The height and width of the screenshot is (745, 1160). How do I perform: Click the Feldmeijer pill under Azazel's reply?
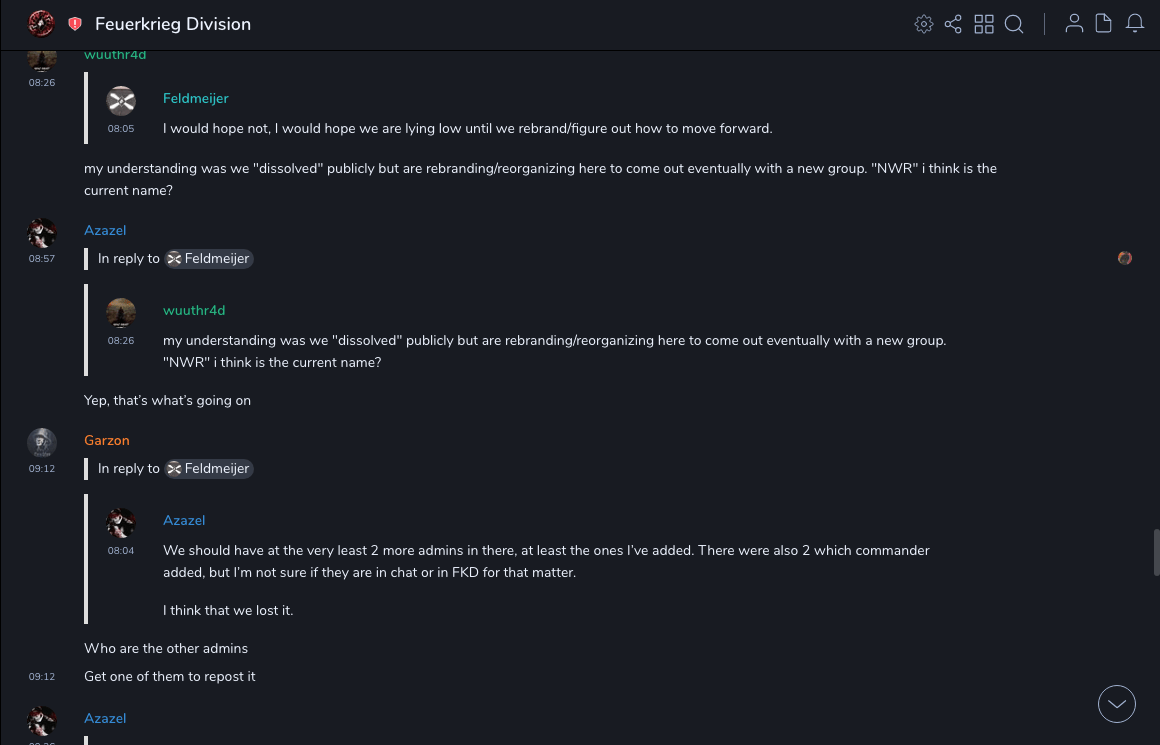click(209, 258)
